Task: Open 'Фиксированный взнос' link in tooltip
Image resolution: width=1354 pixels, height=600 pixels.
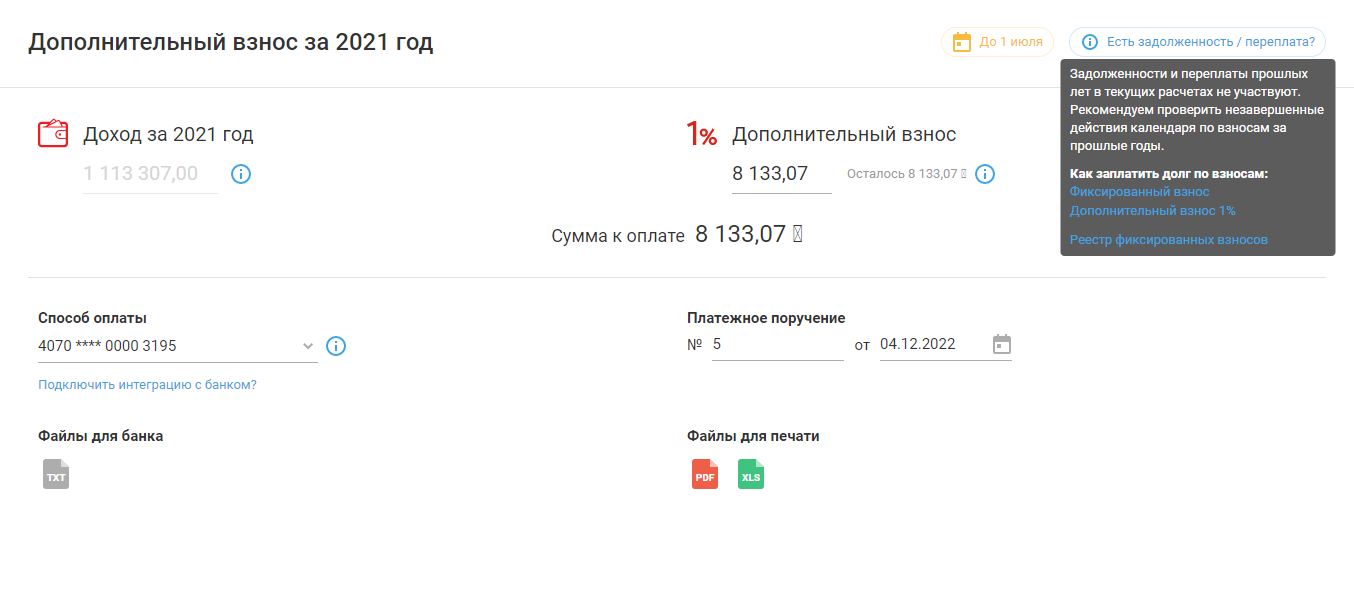Action: [1139, 192]
